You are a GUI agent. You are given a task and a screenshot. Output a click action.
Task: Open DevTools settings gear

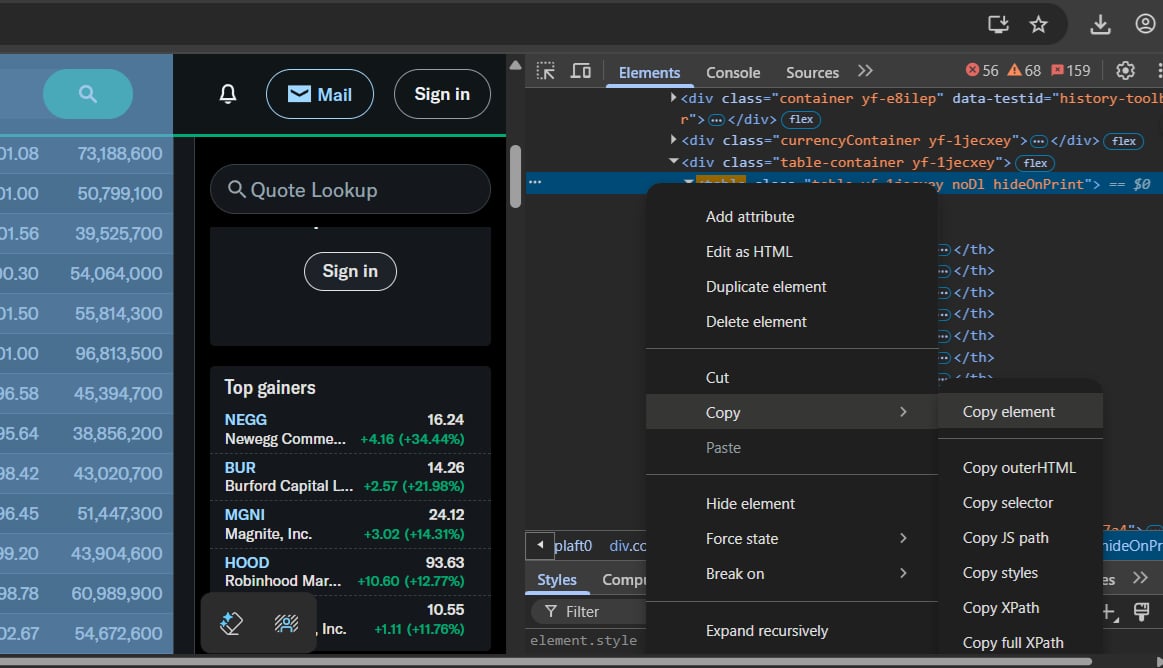[1125, 71]
